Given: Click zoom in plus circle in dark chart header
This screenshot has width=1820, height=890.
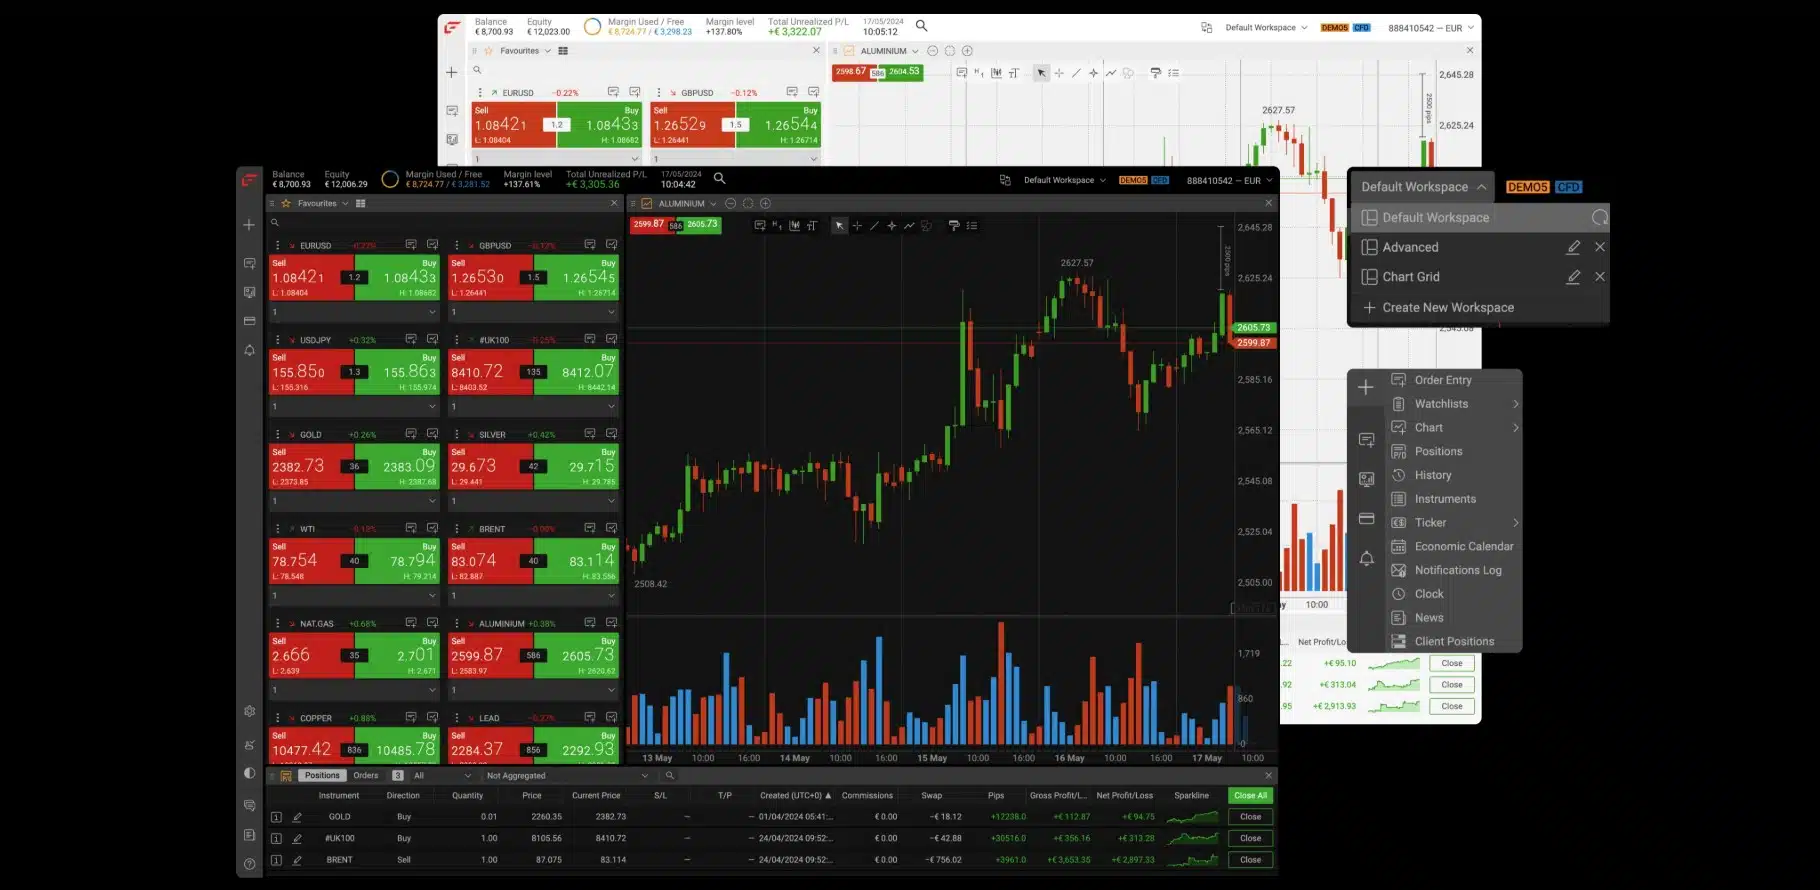Looking at the screenshot, I should click(765, 203).
